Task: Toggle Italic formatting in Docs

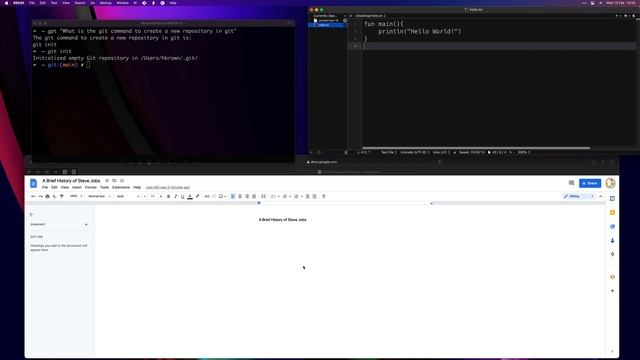Action: (176, 196)
